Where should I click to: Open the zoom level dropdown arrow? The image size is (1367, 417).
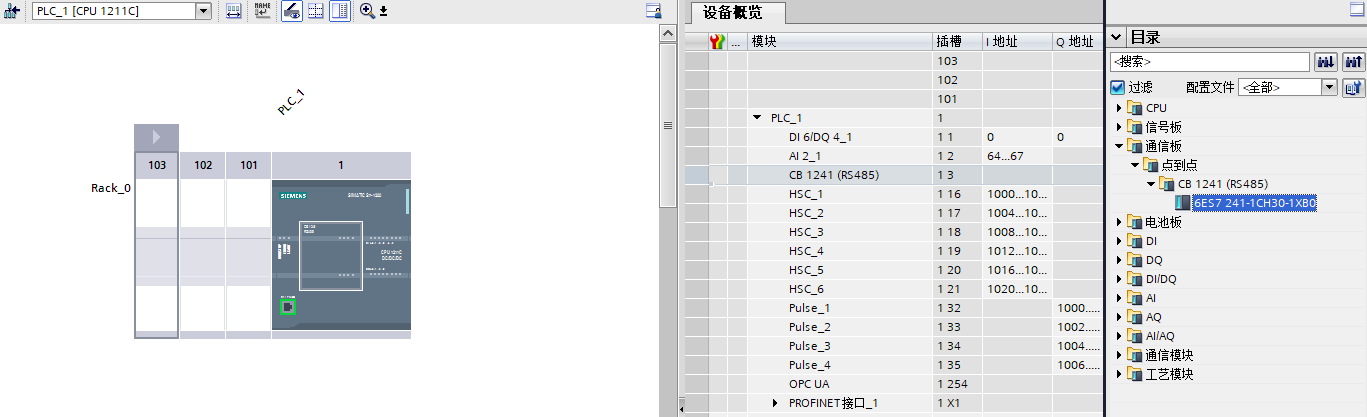383,12
